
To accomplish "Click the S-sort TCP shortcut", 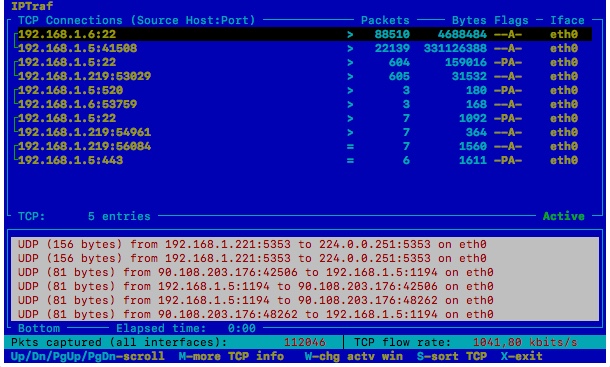I will pos(452,356).
